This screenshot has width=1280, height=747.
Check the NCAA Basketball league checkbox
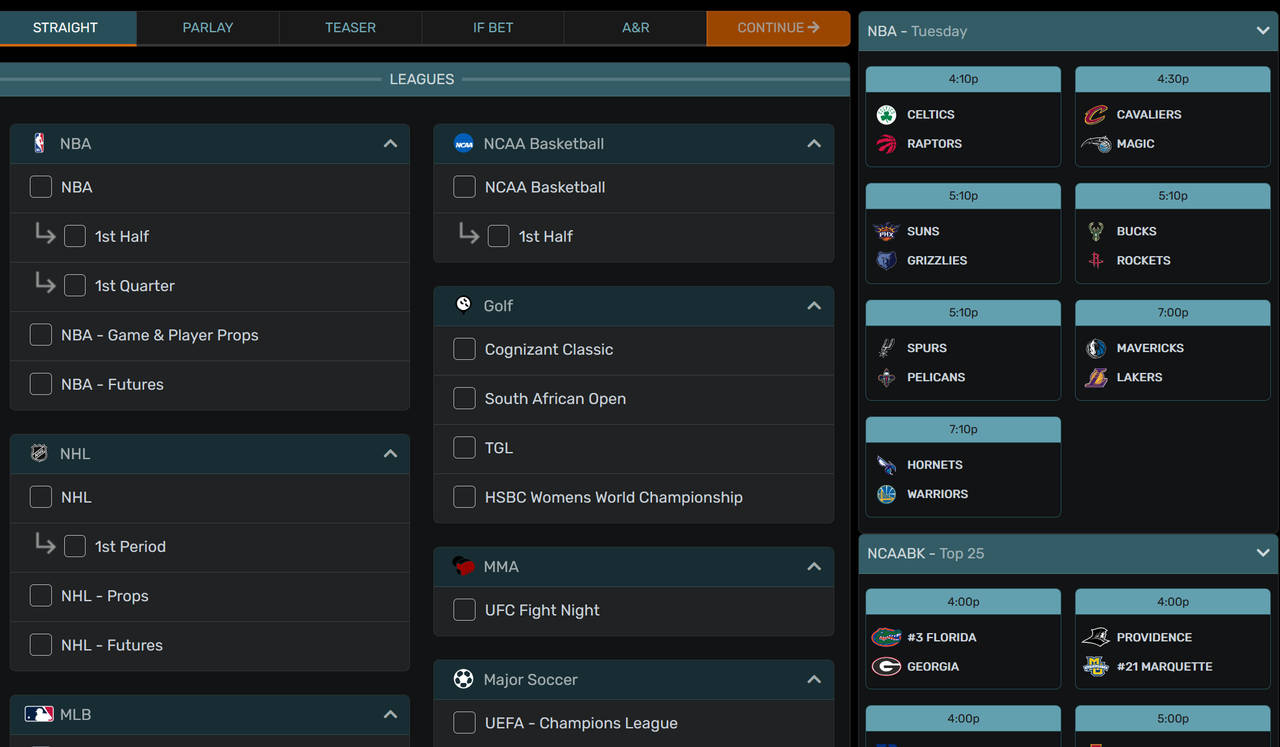pos(465,187)
